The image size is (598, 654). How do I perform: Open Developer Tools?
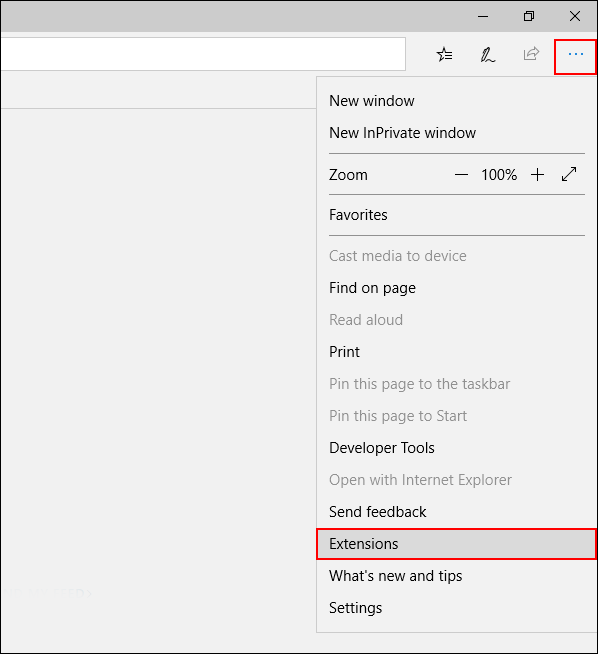[457, 448]
